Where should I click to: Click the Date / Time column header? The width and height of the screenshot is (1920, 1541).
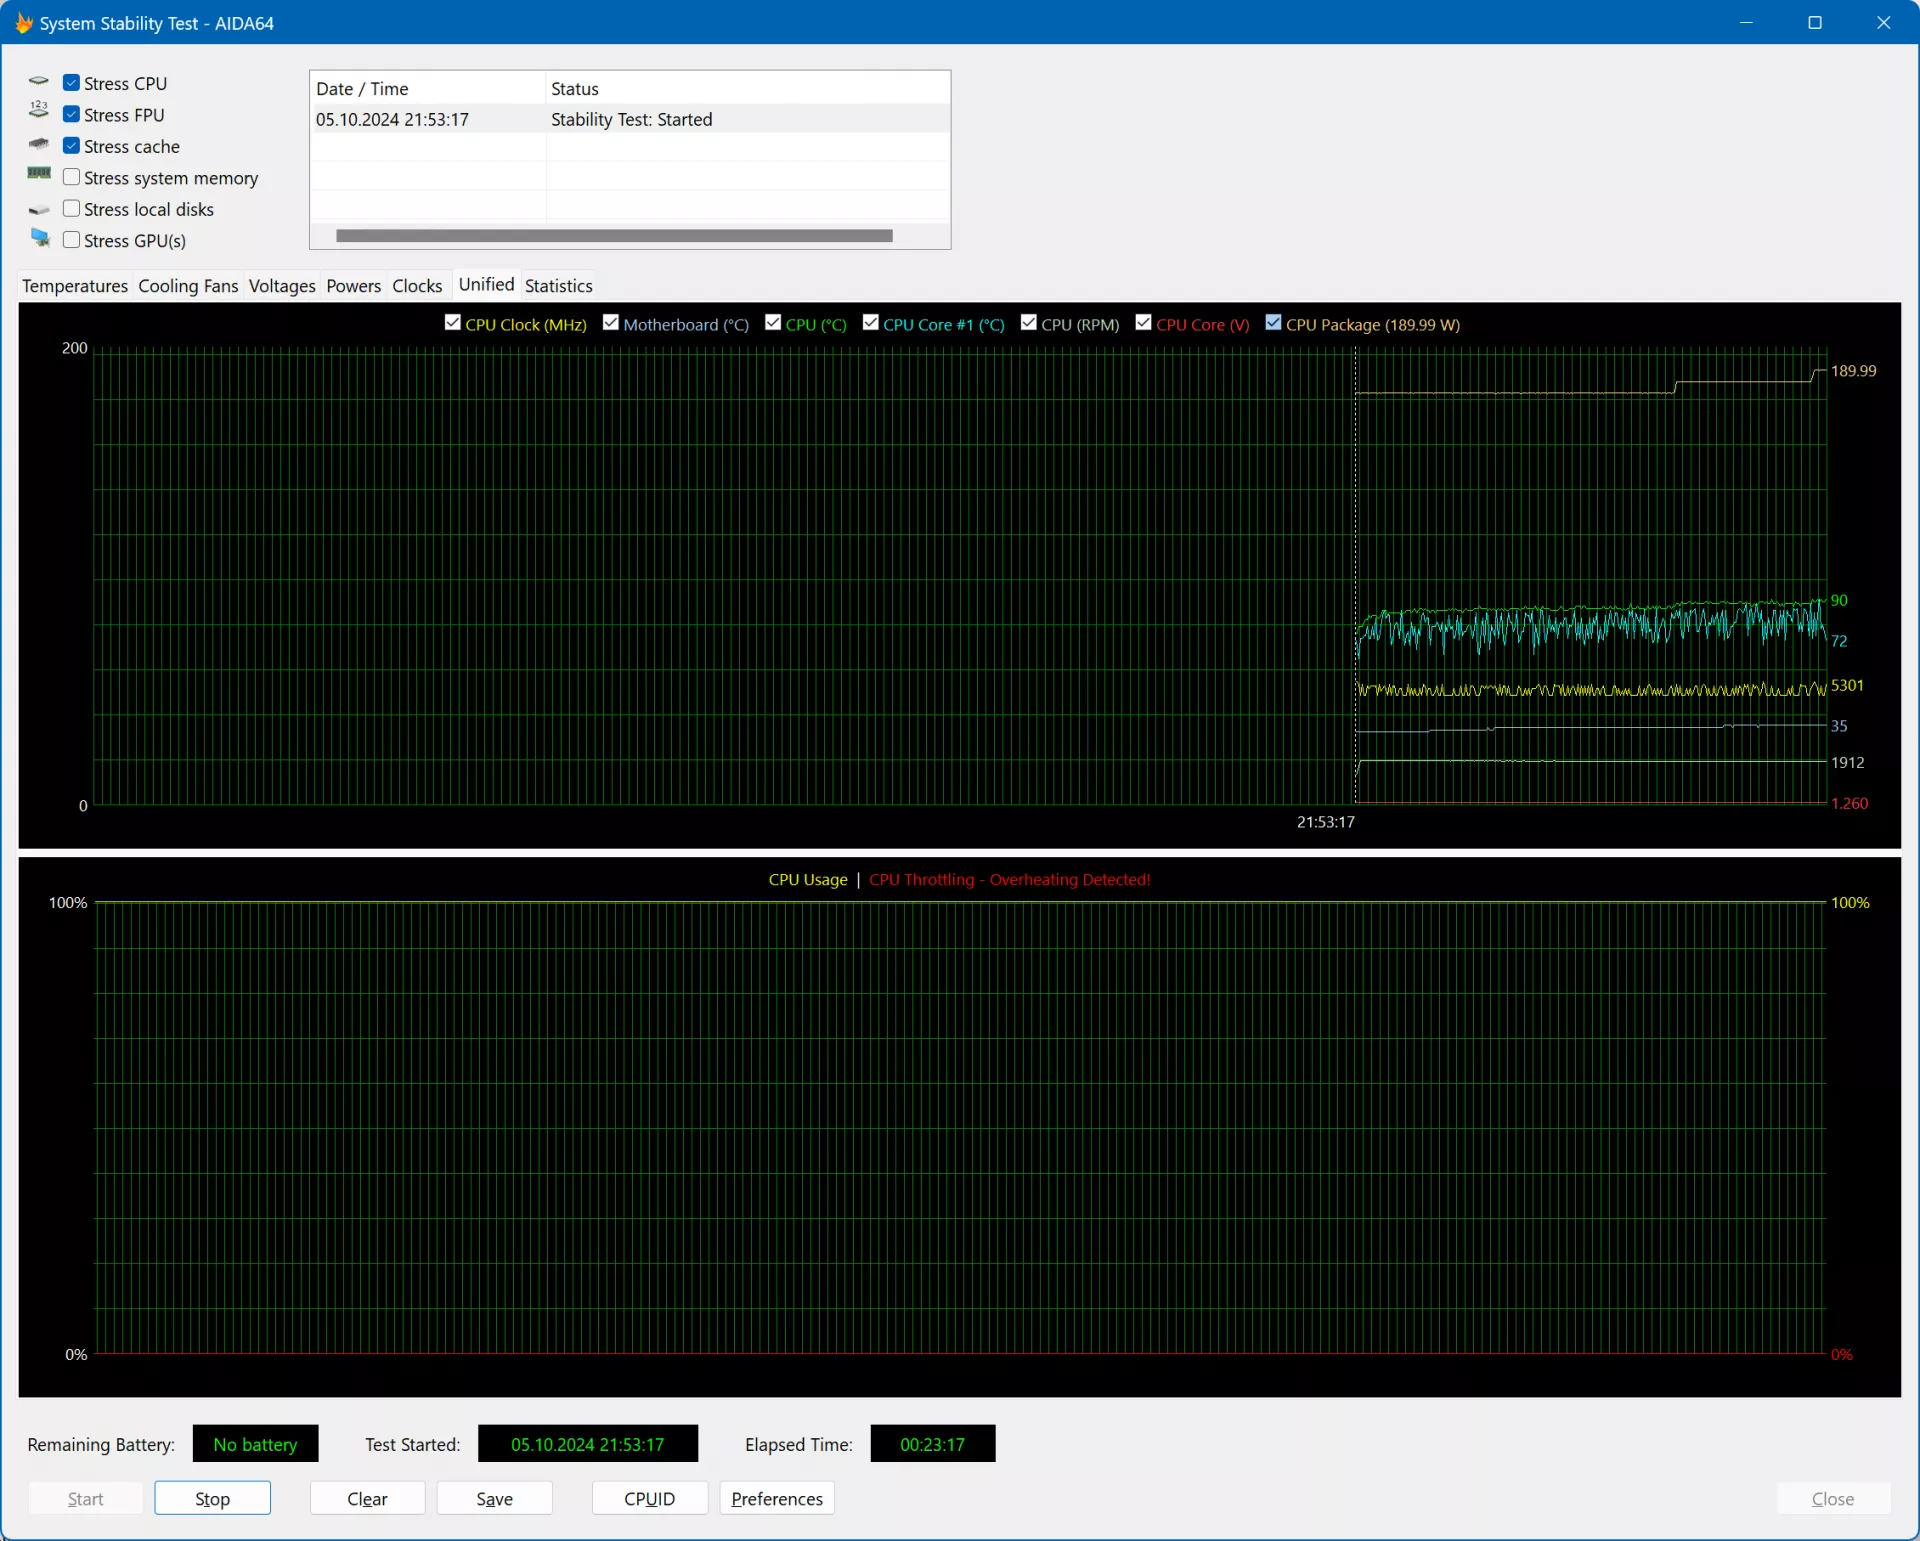tap(428, 88)
